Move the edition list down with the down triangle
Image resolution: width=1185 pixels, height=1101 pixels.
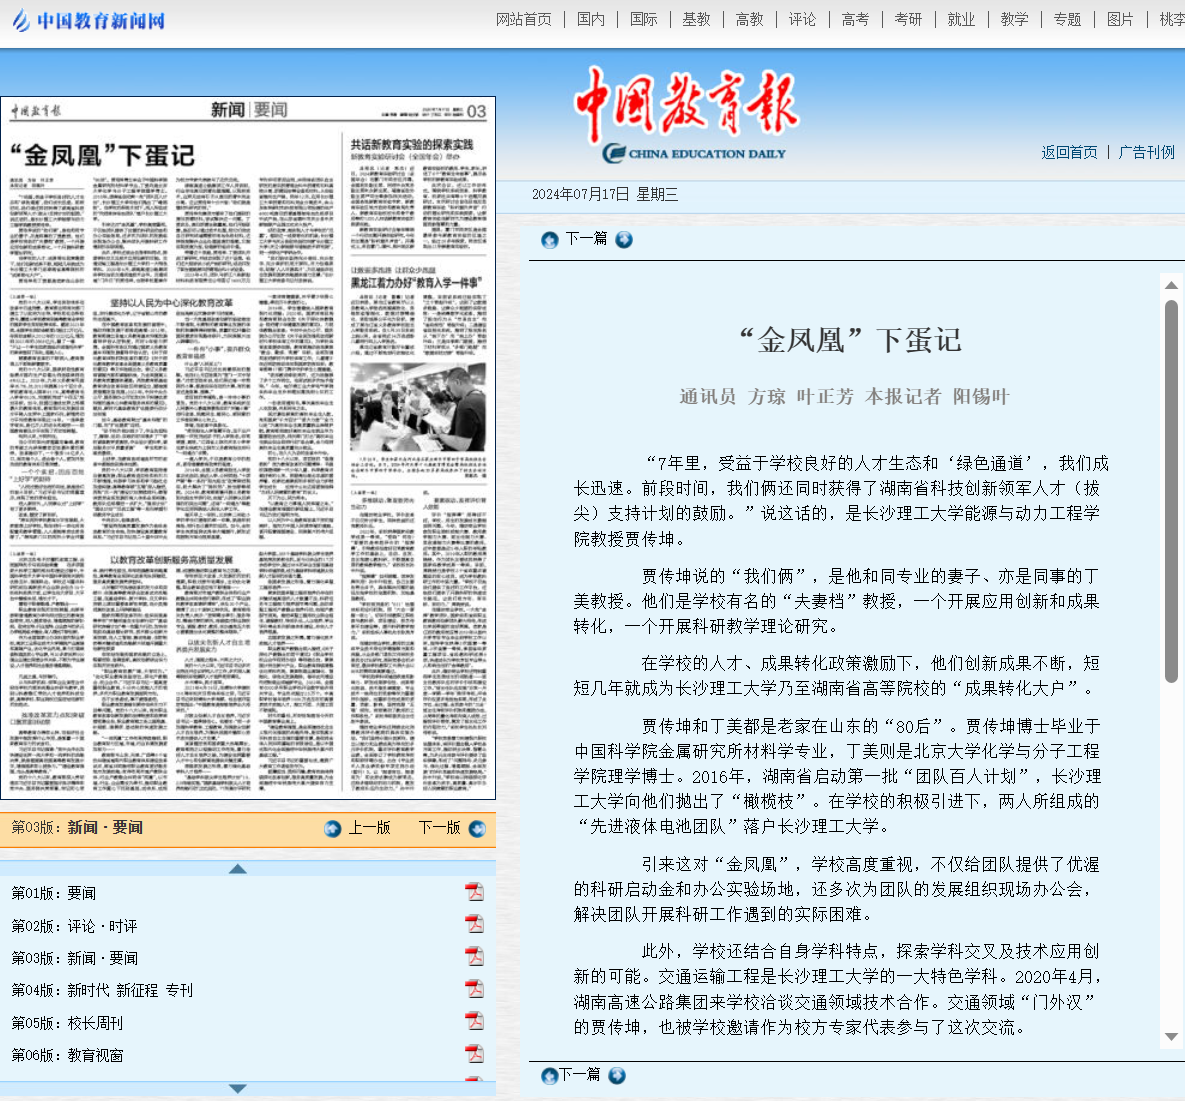pyautogui.click(x=237, y=1089)
